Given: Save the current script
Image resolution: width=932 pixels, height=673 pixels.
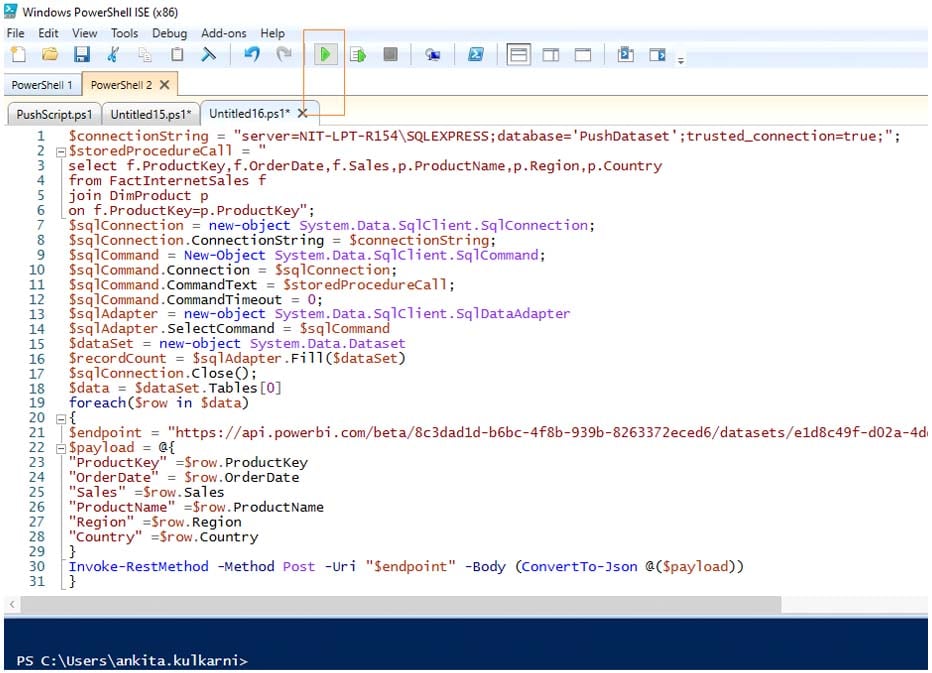Looking at the screenshot, I should pos(81,55).
